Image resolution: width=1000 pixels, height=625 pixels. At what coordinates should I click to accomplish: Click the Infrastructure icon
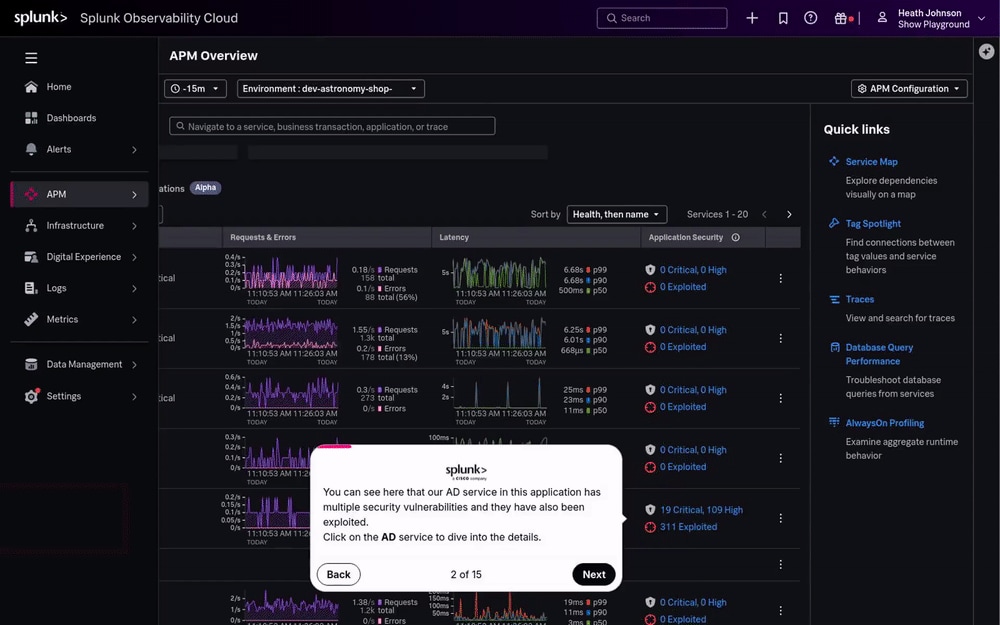(31, 225)
